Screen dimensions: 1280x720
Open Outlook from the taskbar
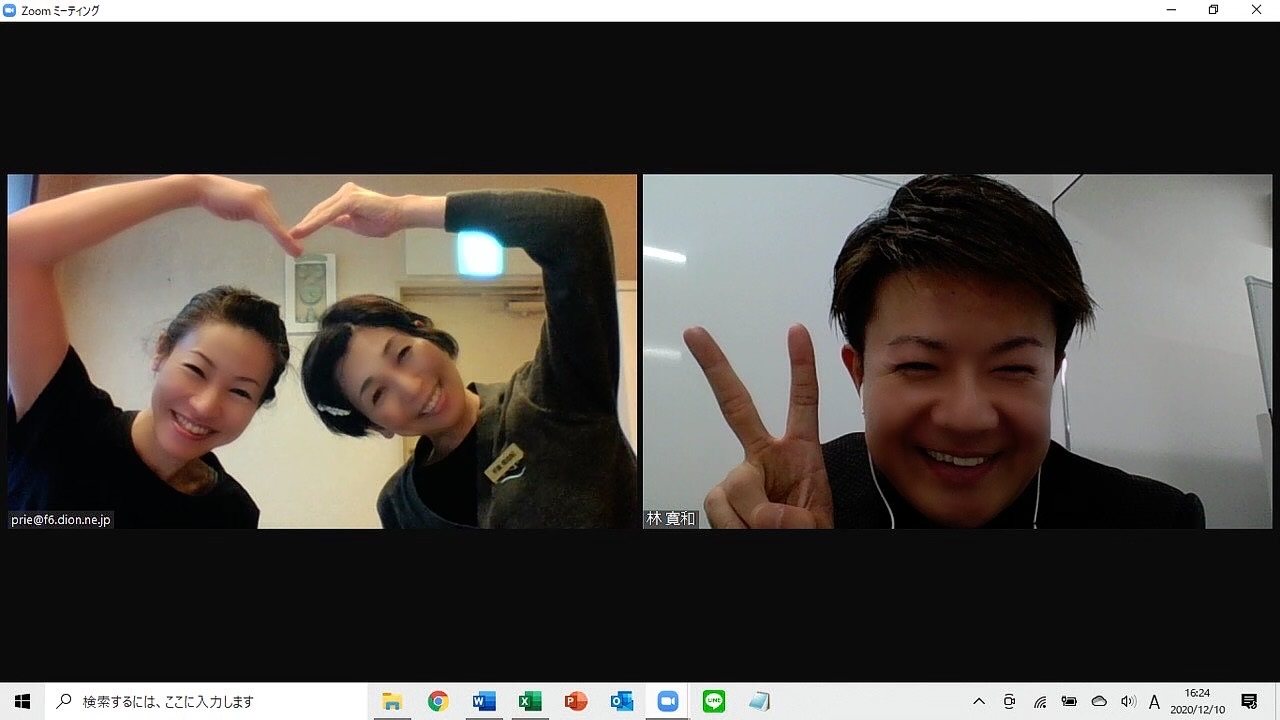(x=622, y=702)
